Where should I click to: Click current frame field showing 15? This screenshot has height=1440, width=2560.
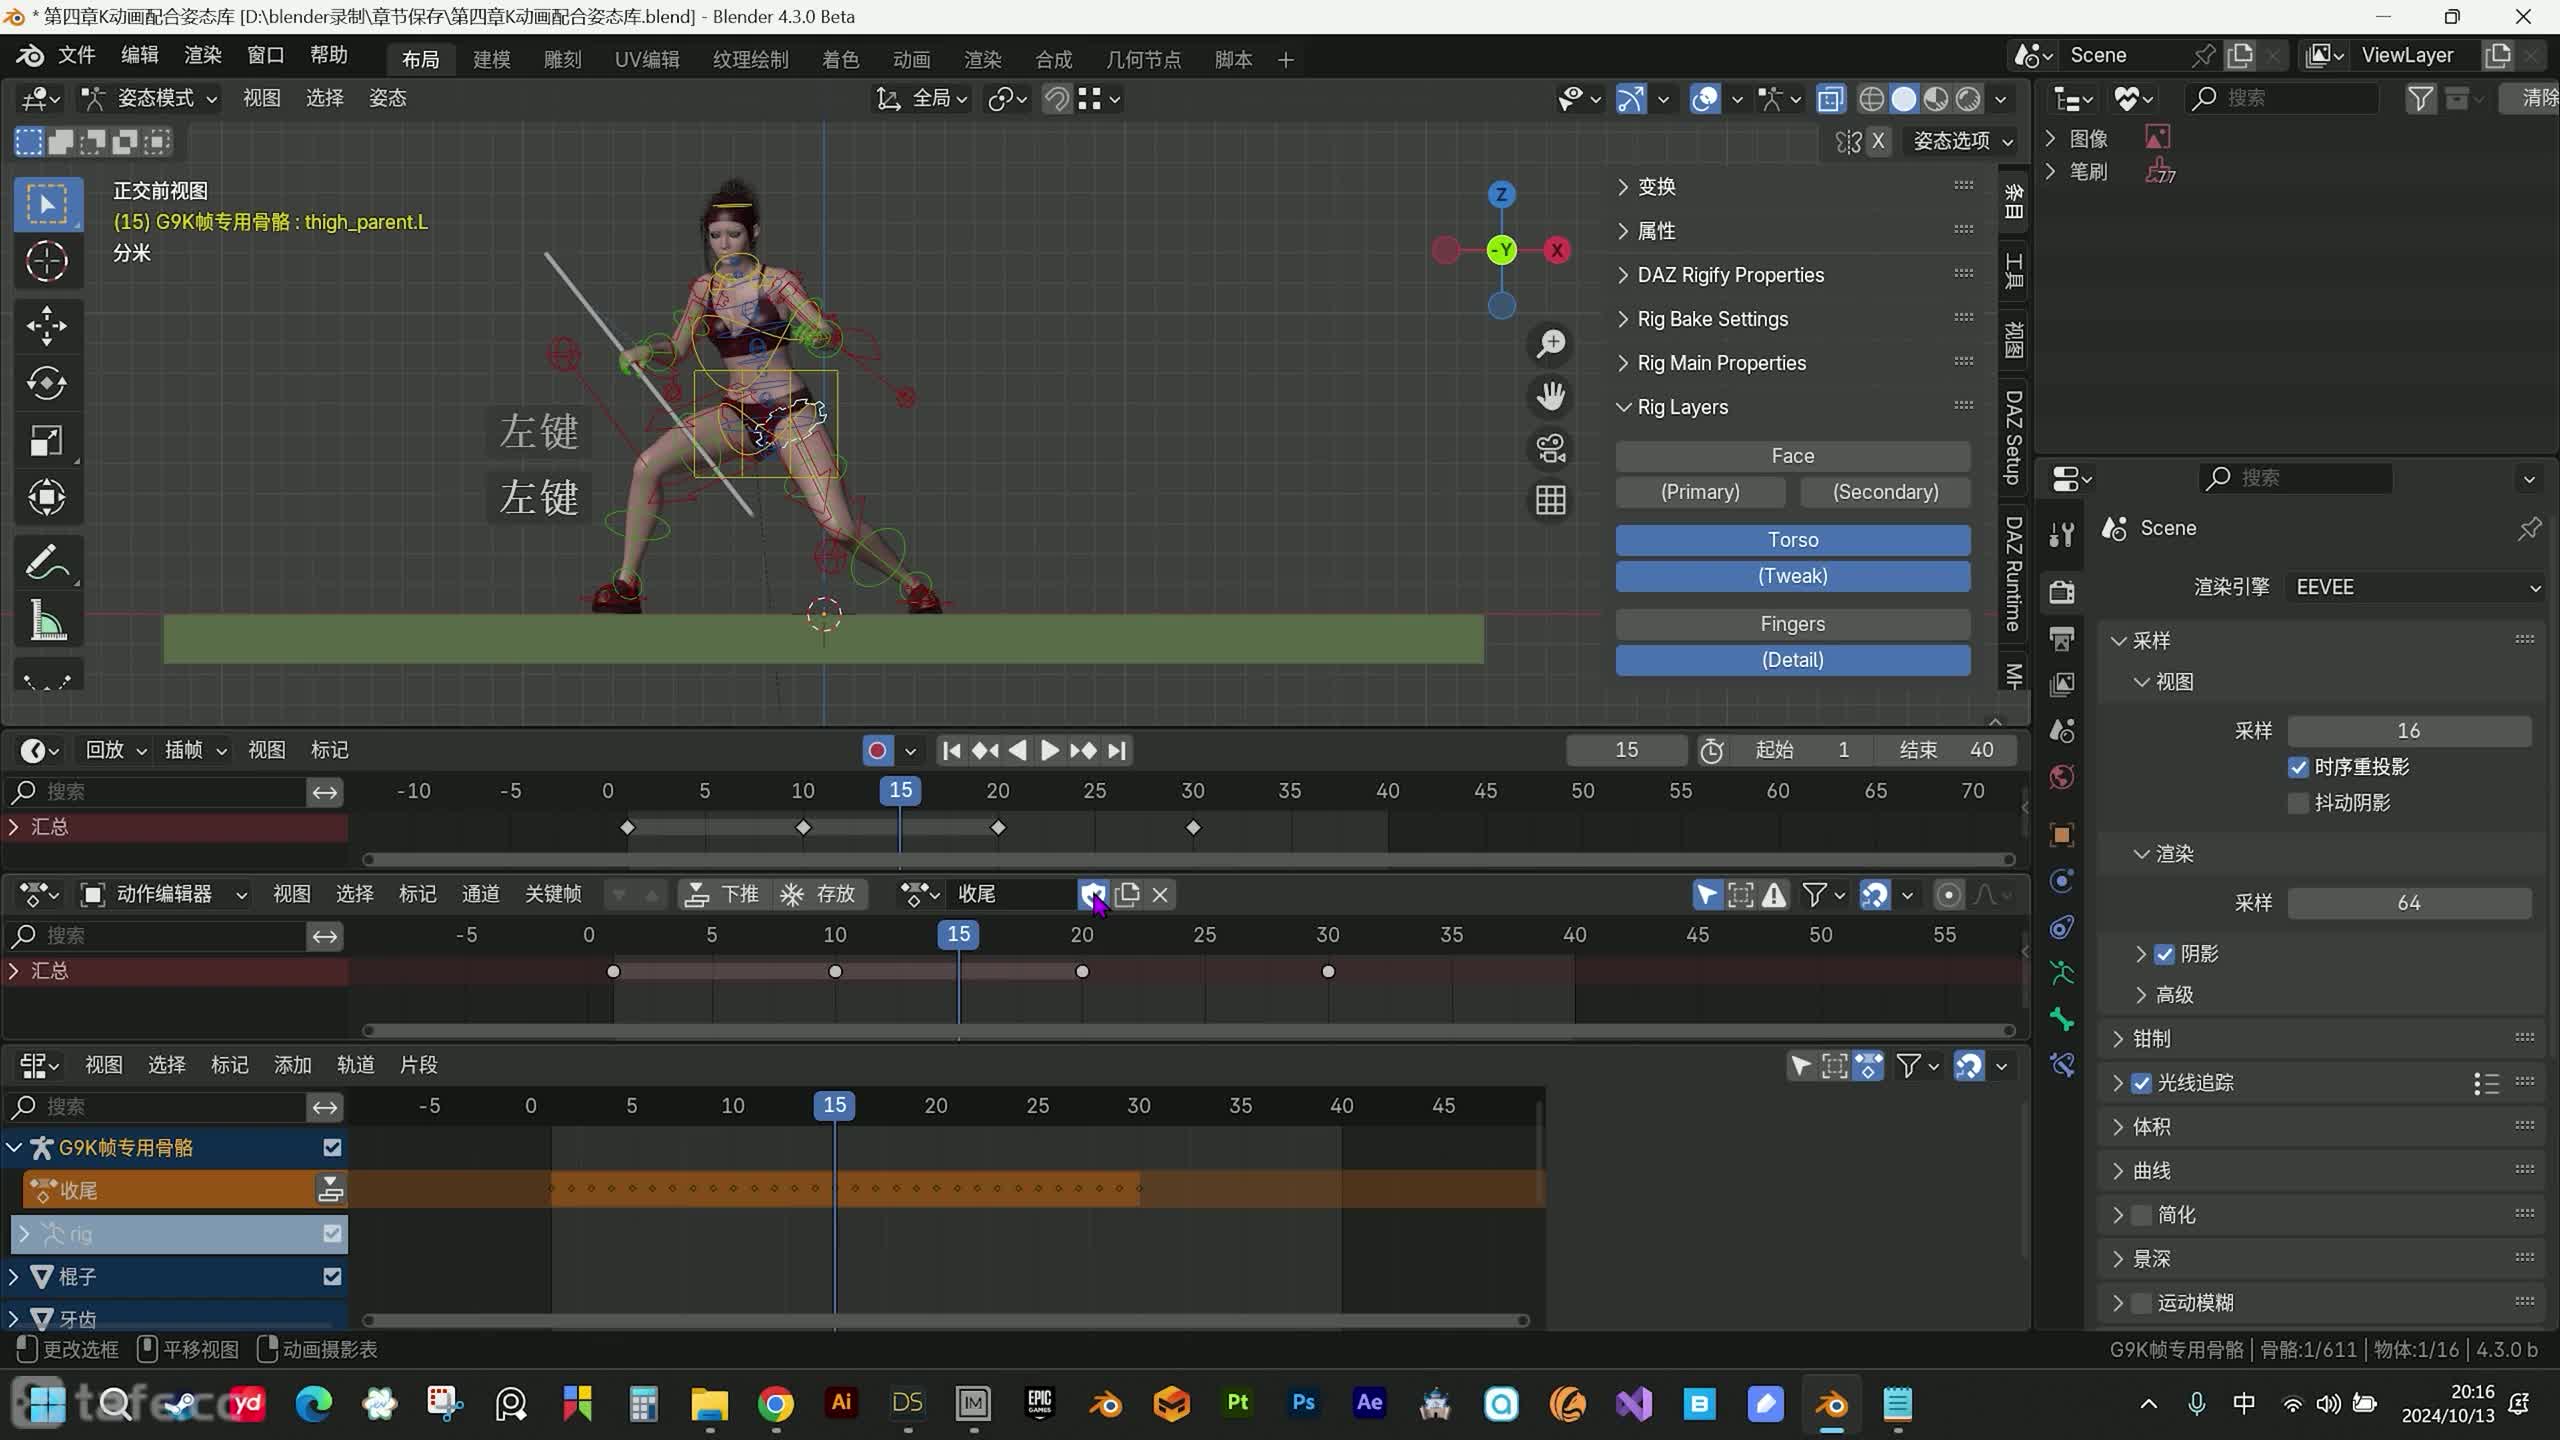[1626, 750]
